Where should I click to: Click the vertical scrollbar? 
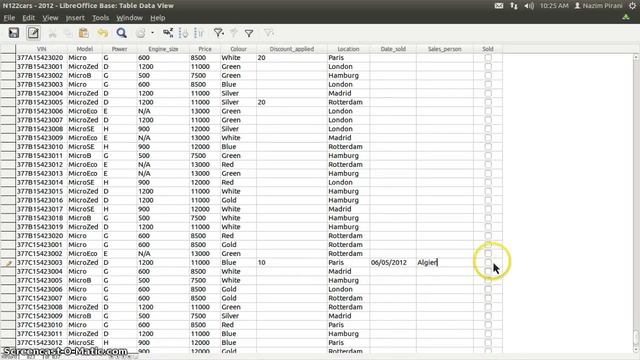pyautogui.click(x=636, y=203)
